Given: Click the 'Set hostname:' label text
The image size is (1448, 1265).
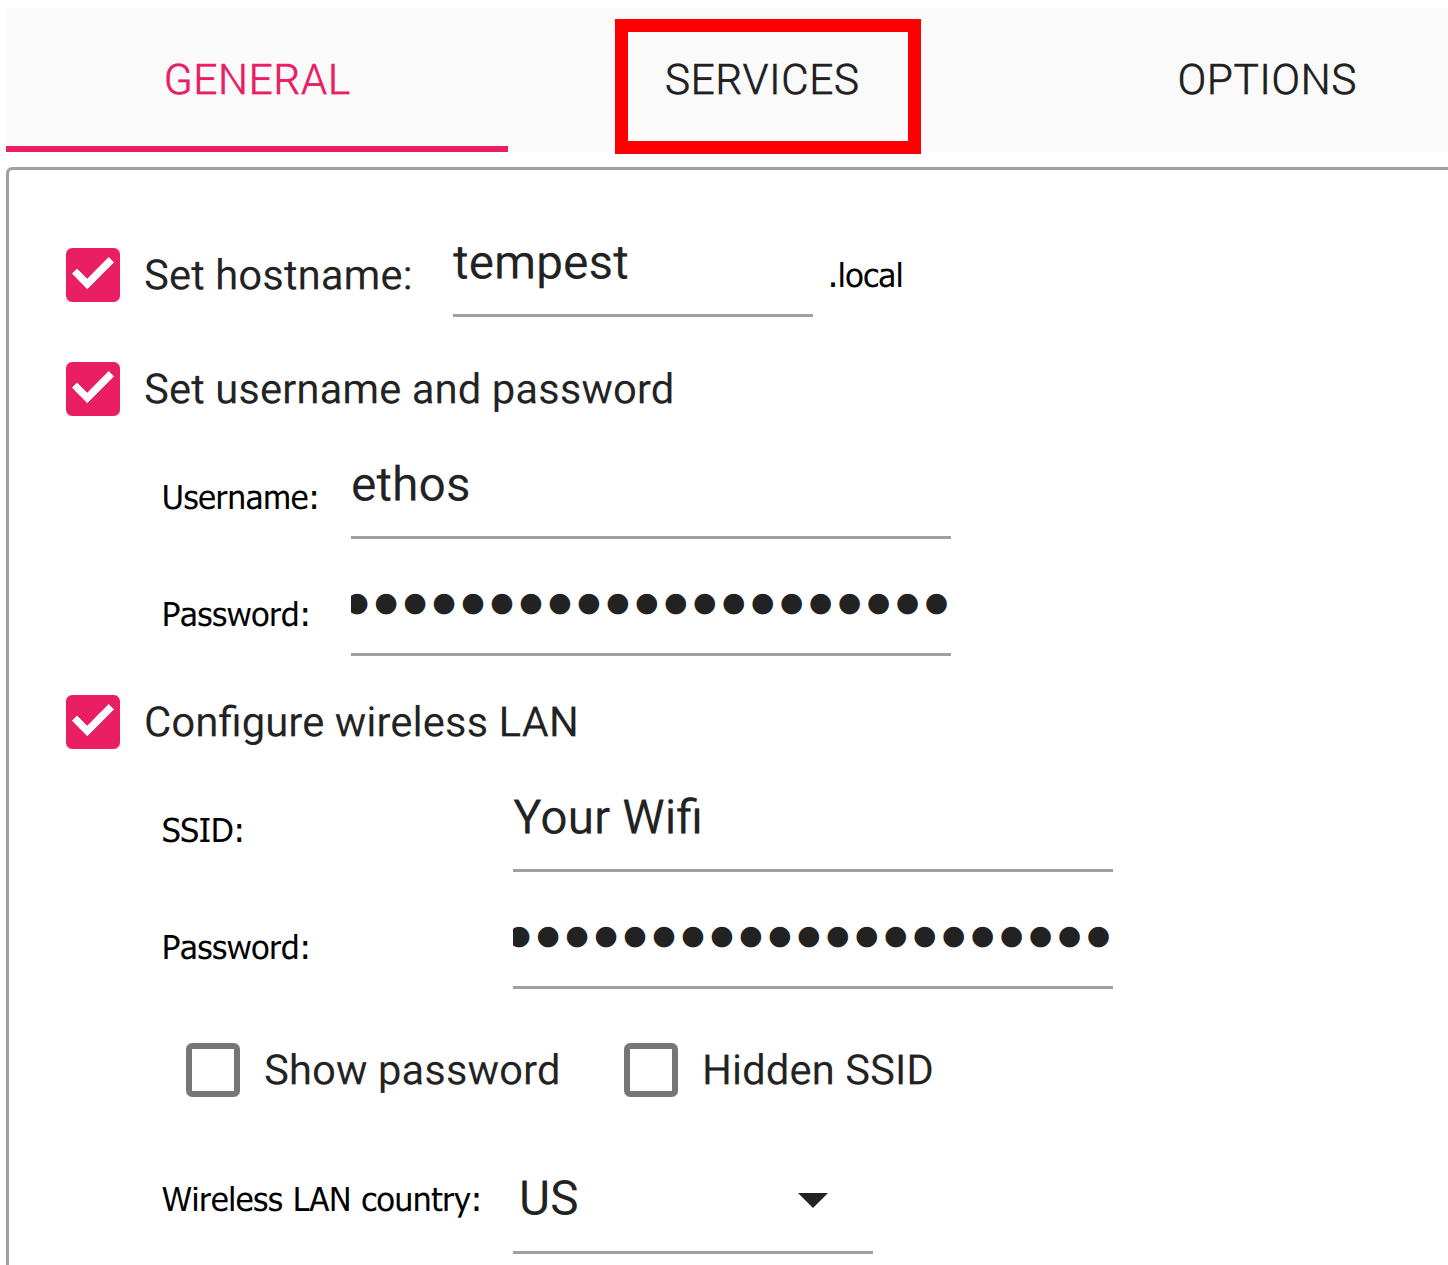Looking at the screenshot, I should 278,276.
